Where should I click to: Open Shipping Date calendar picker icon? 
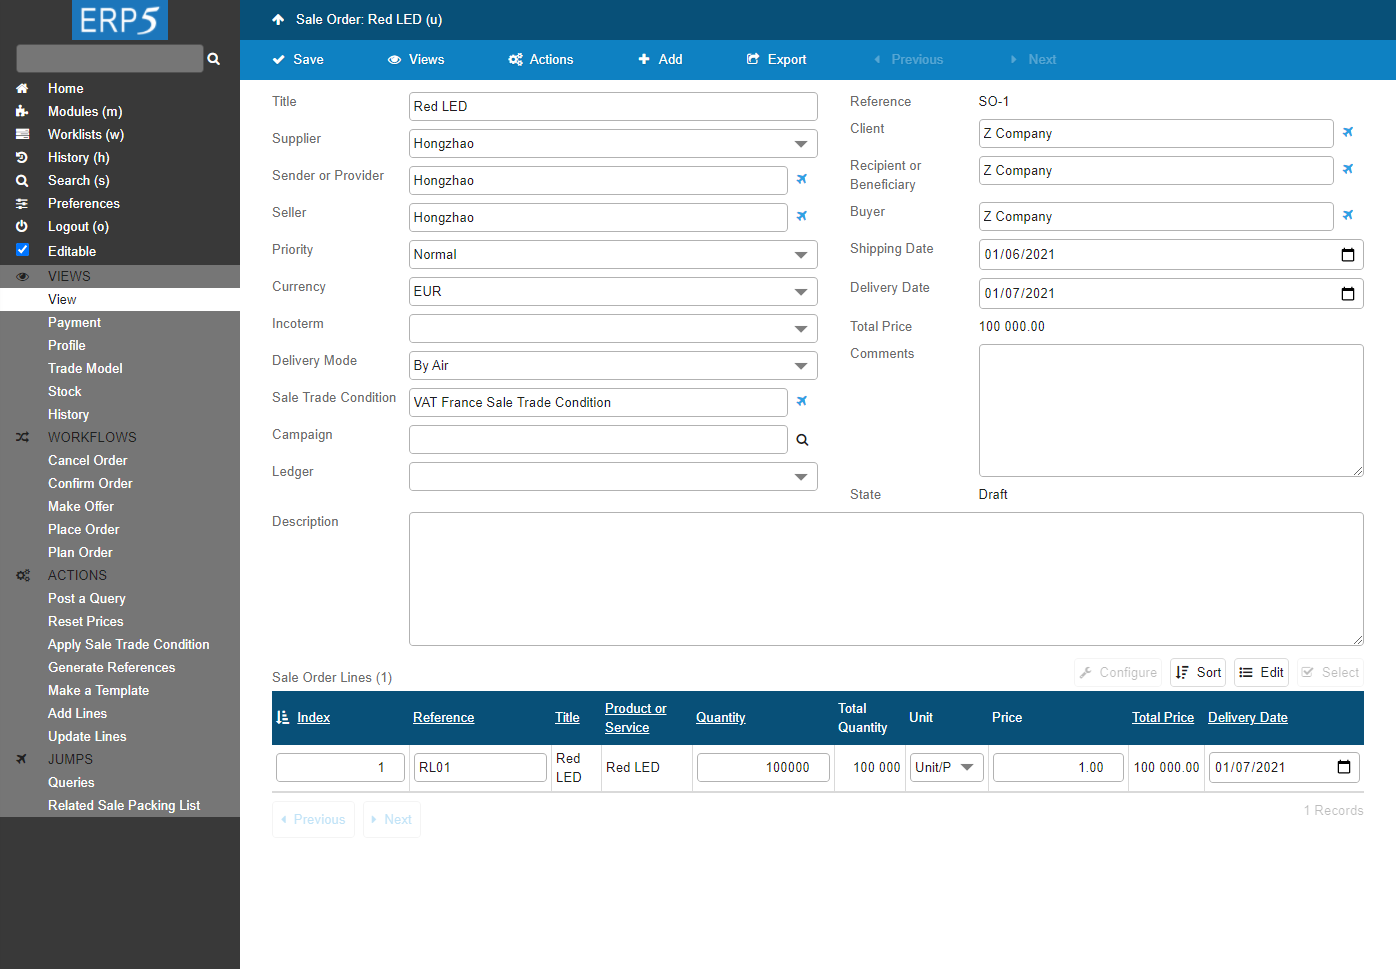pyautogui.click(x=1347, y=254)
